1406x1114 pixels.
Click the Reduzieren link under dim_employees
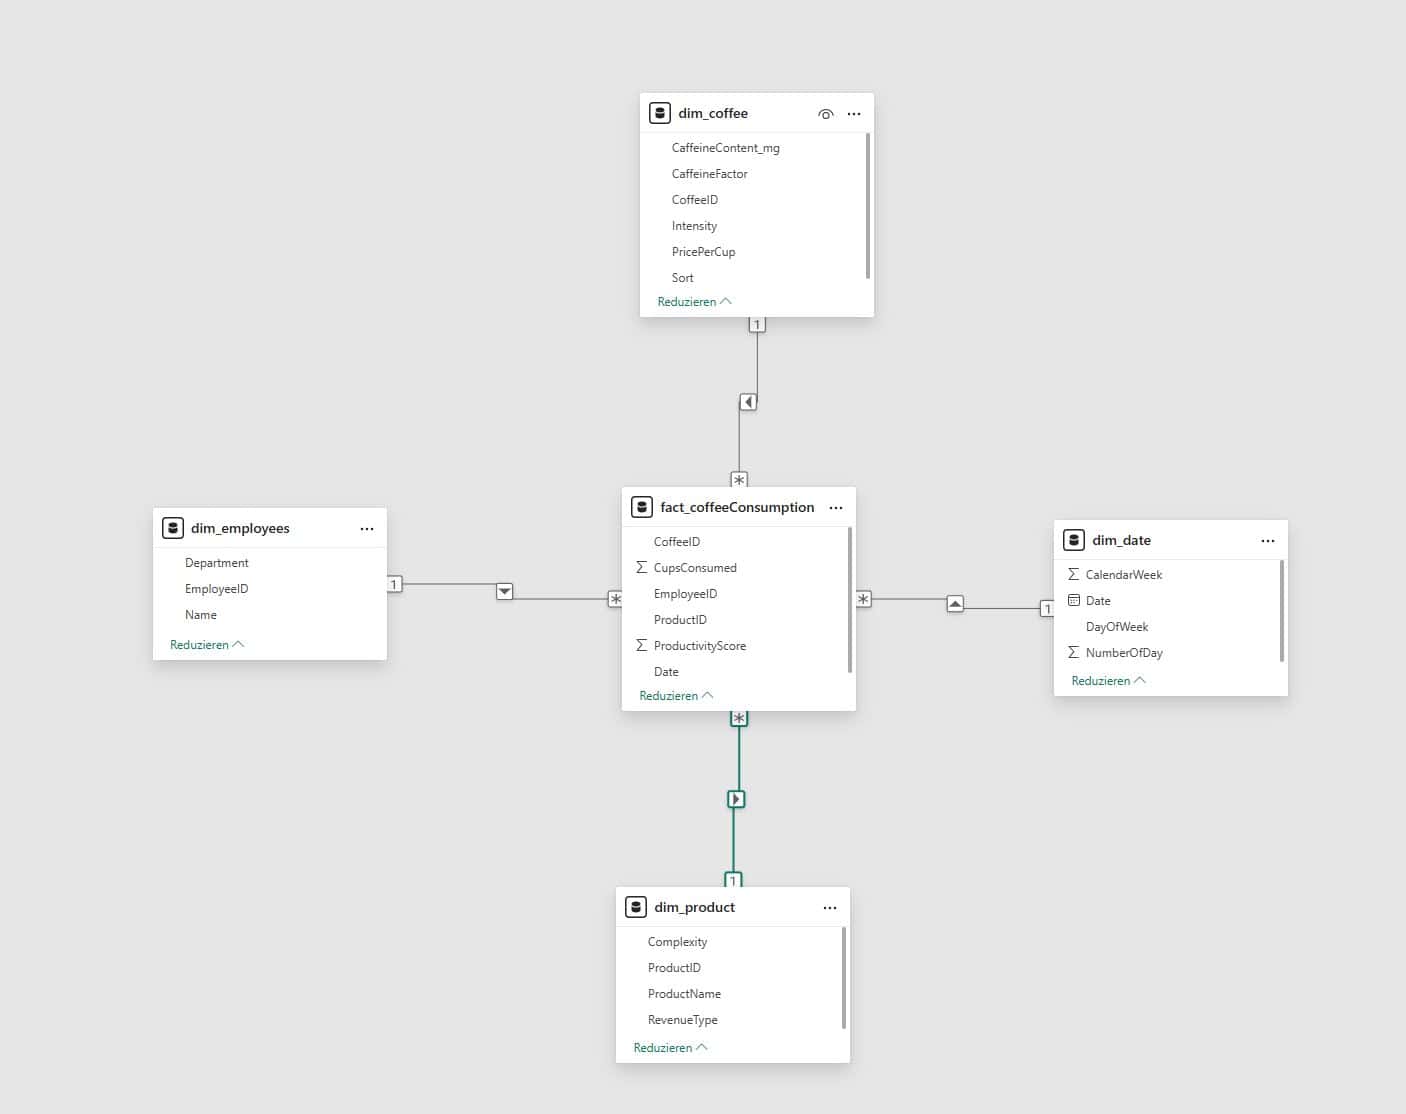coord(206,644)
